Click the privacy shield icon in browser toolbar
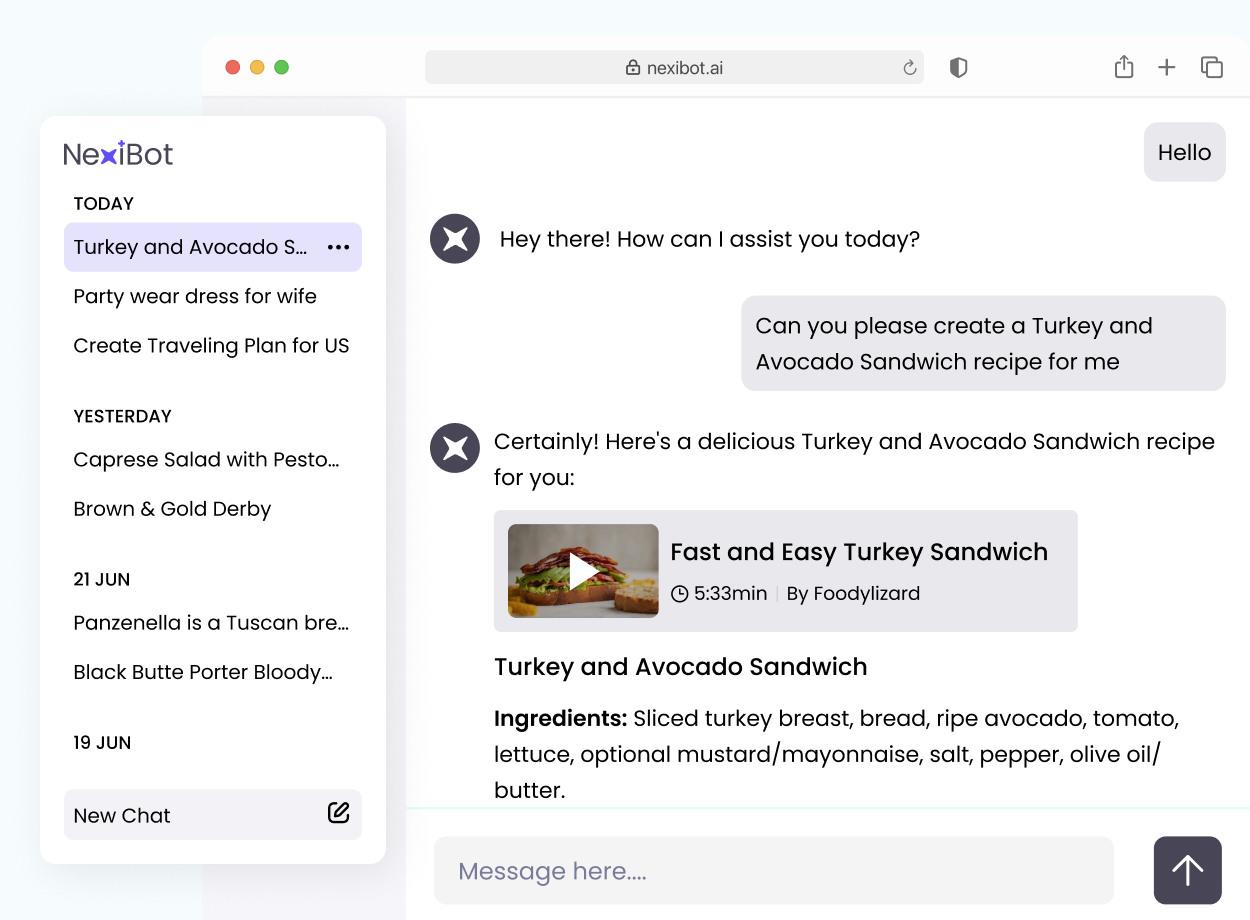Viewport: 1250px width, 920px height. [x=958, y=68]
